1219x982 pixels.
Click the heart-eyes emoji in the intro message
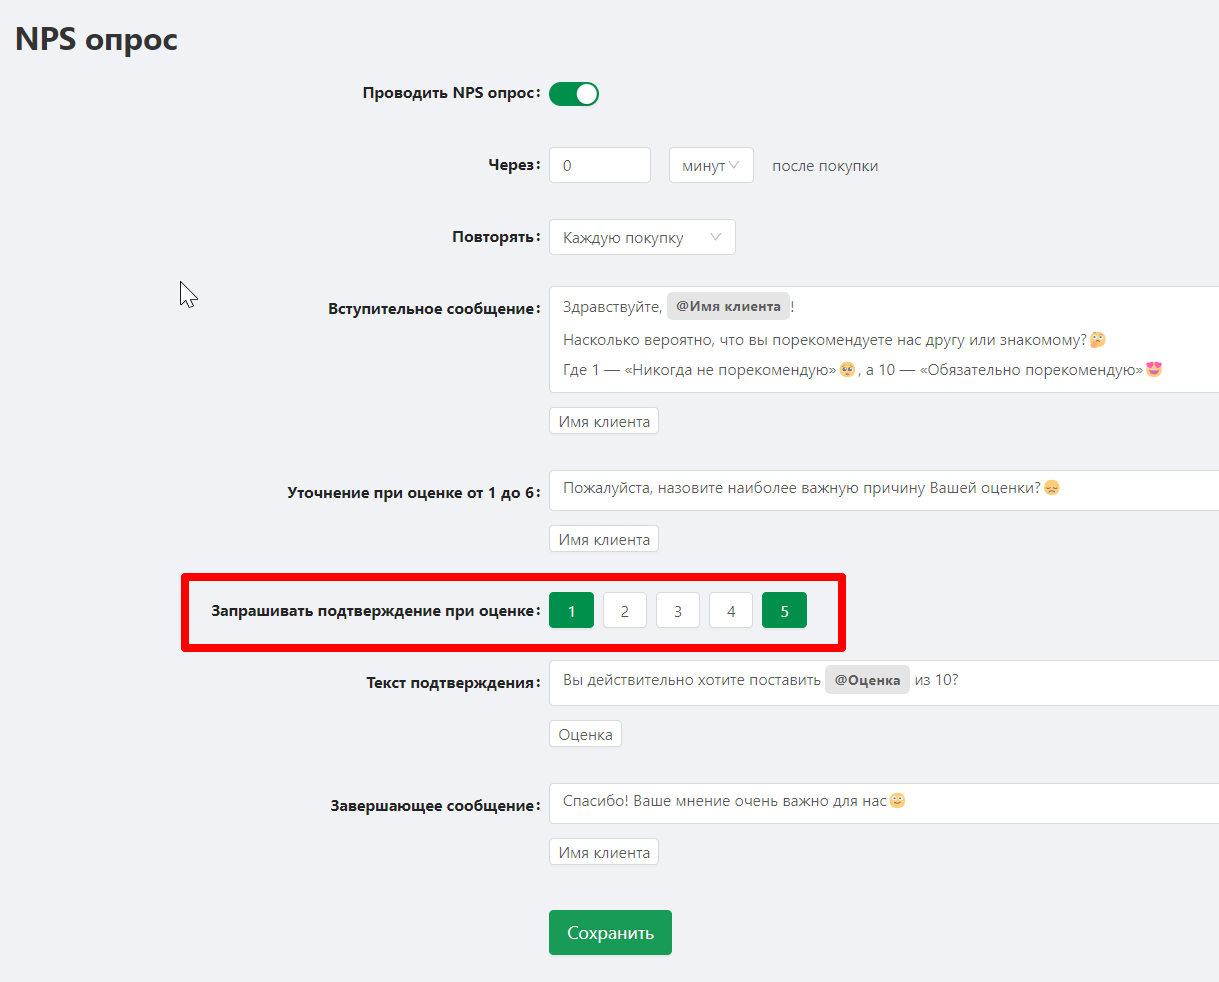1154,369
